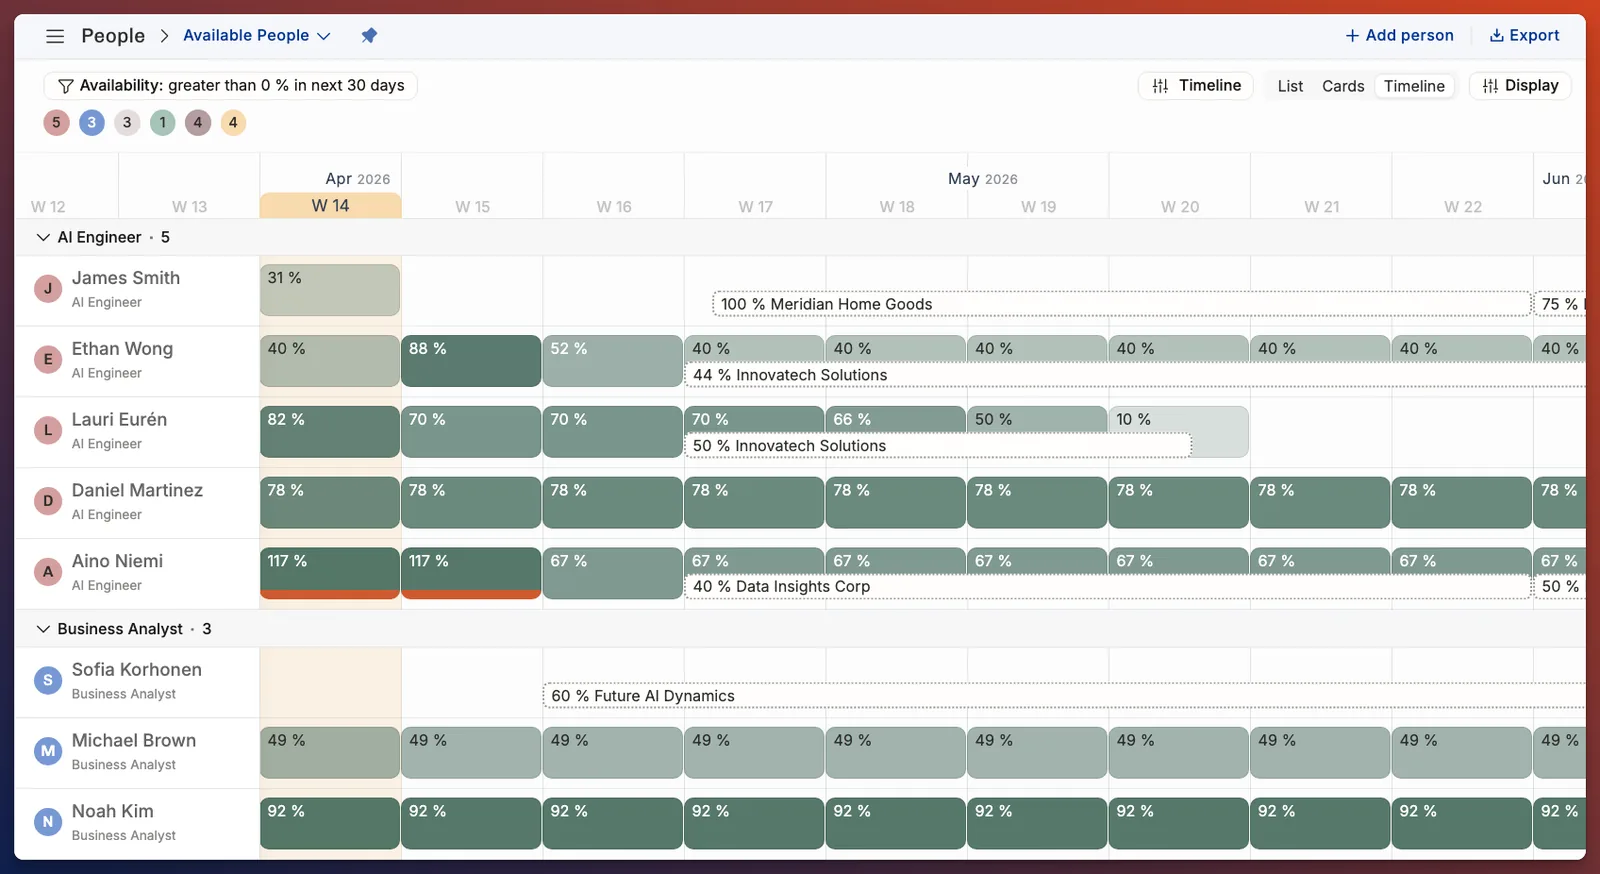Open the hamburger navigation menu
Image resolution: width=1600 pixels, height=874 pixels.
(x=55, y=36)
